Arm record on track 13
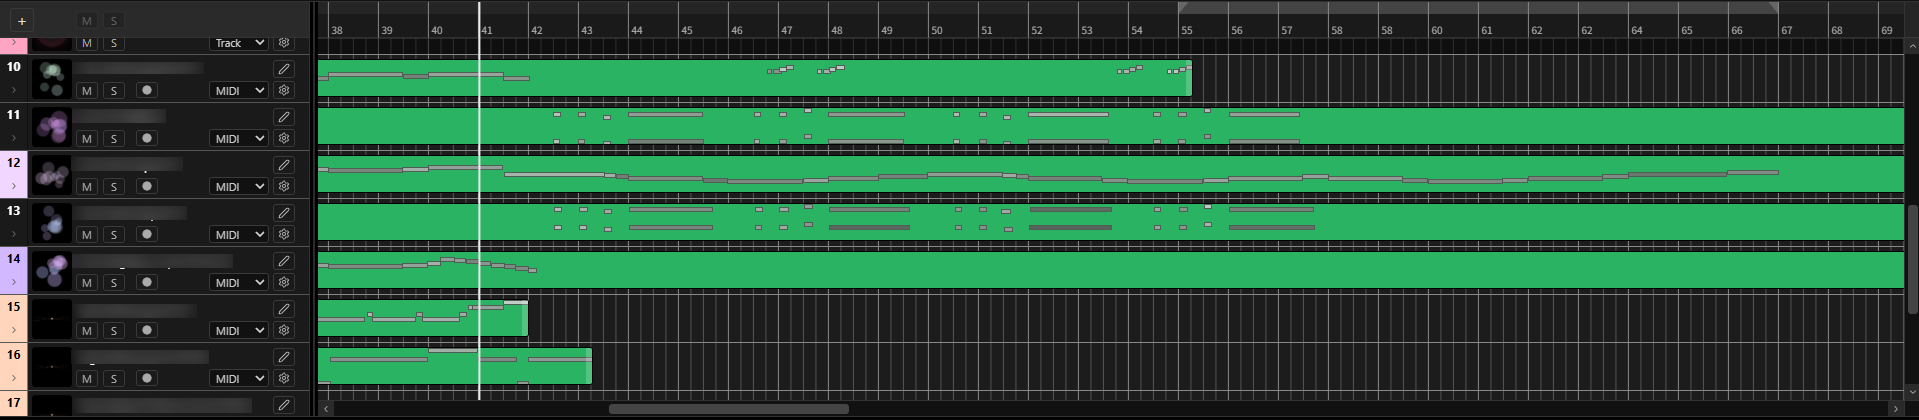 coord(147,235)
